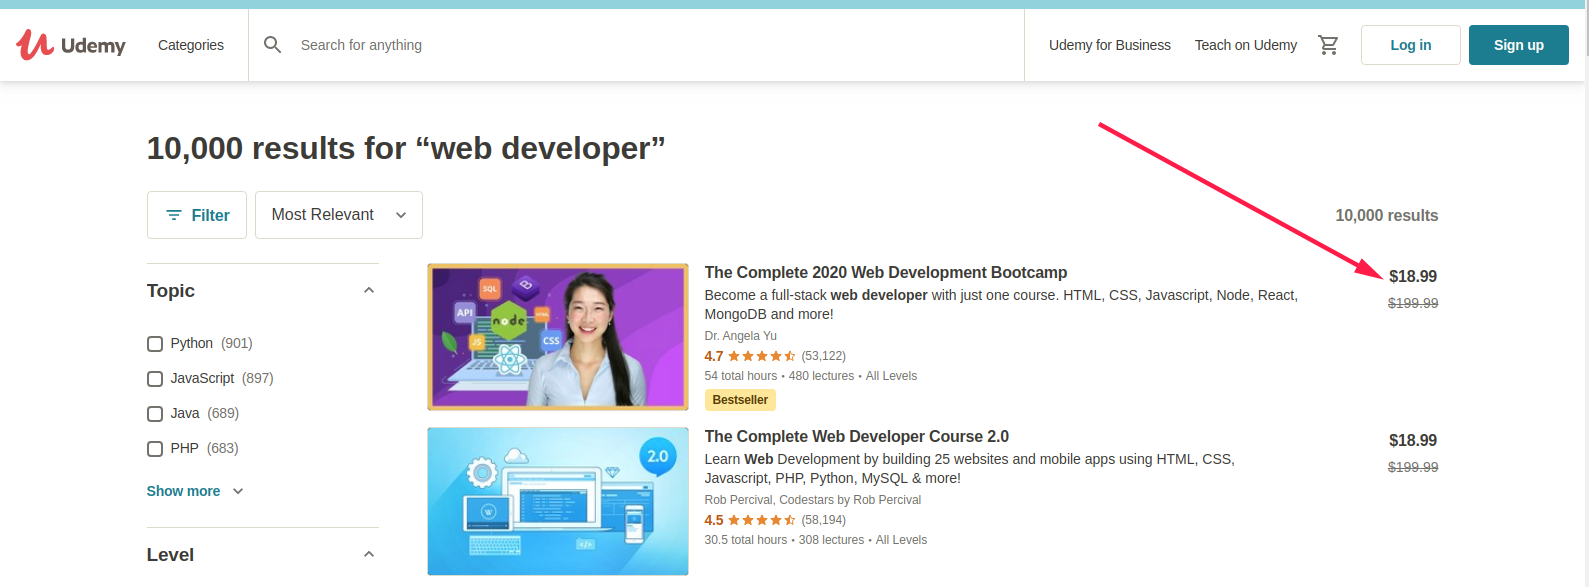Click the page heading for web developer results

(406, 149)
